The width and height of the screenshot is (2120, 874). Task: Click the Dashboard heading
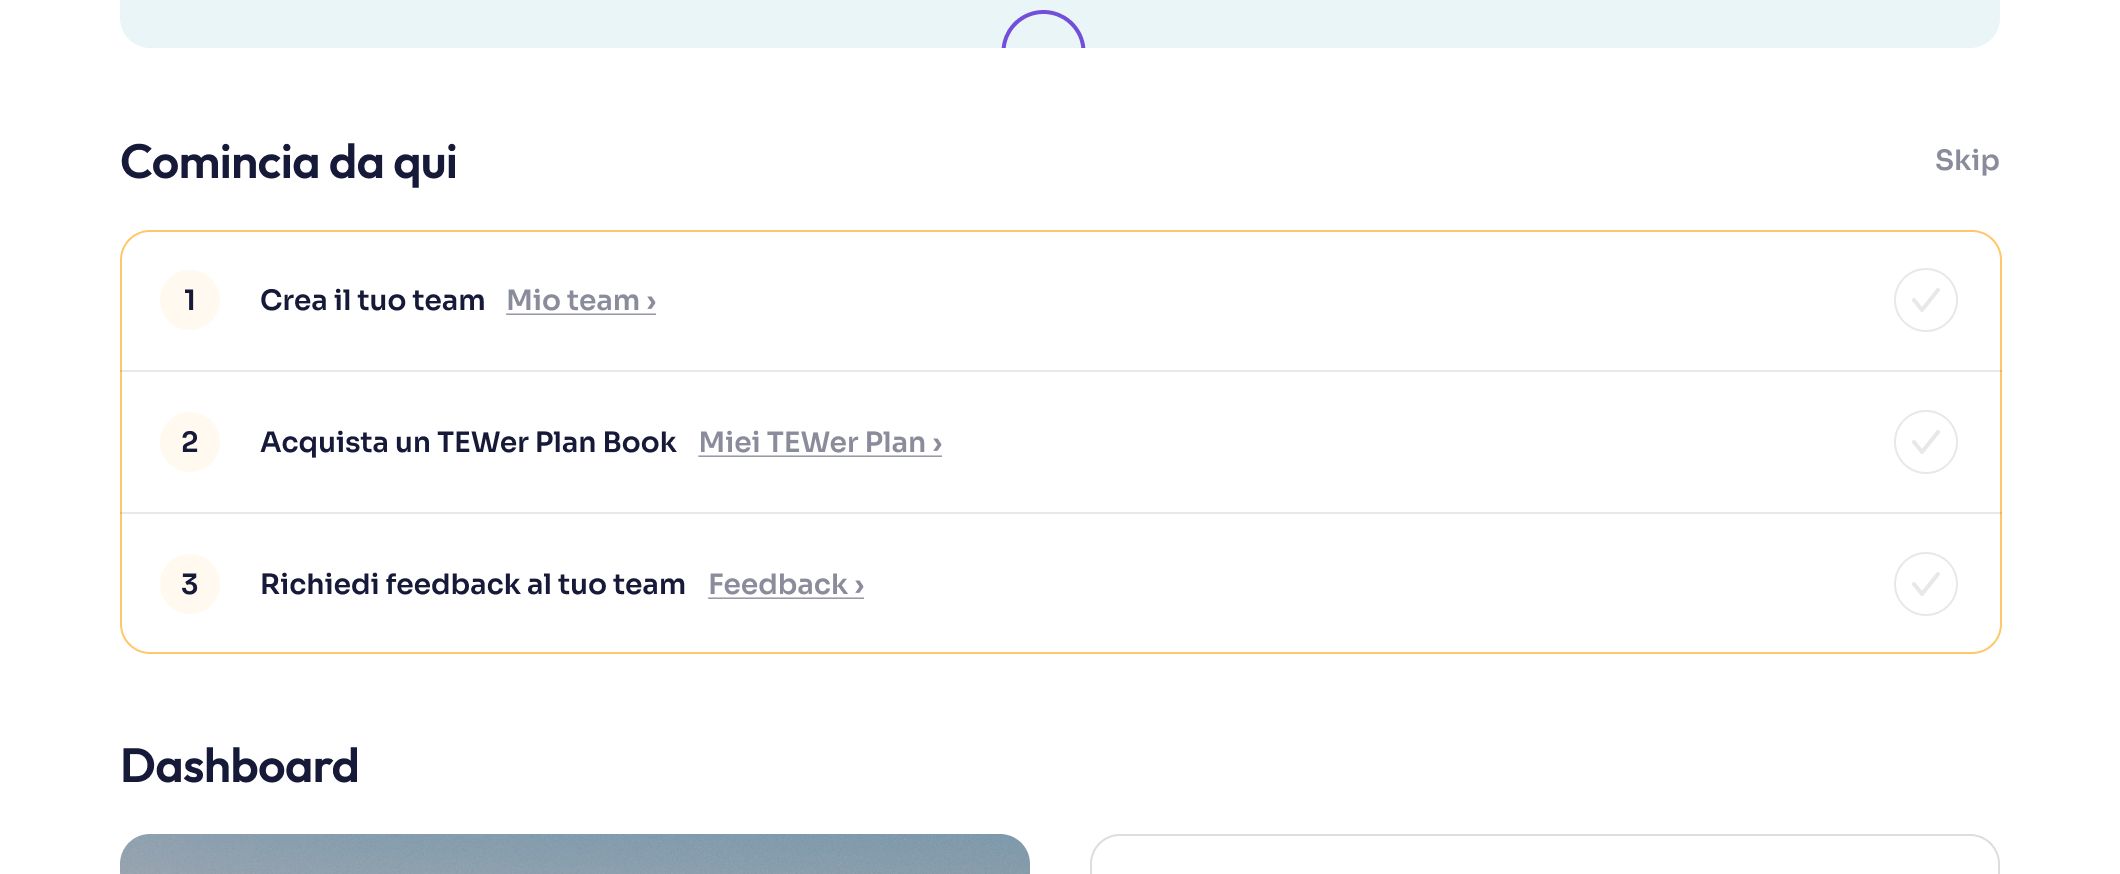pyautogui.click(x=239, y=766)
